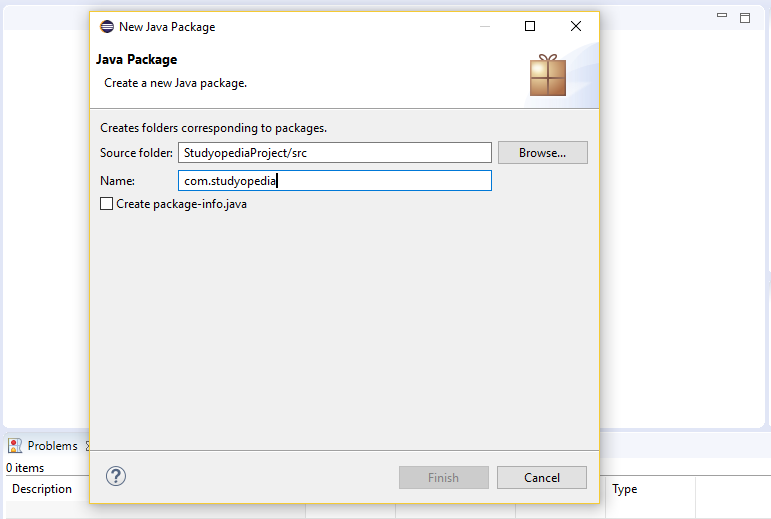Viewport: 771px width, 519px height.
Task: Select the Problems view icon
Action: 15,445
